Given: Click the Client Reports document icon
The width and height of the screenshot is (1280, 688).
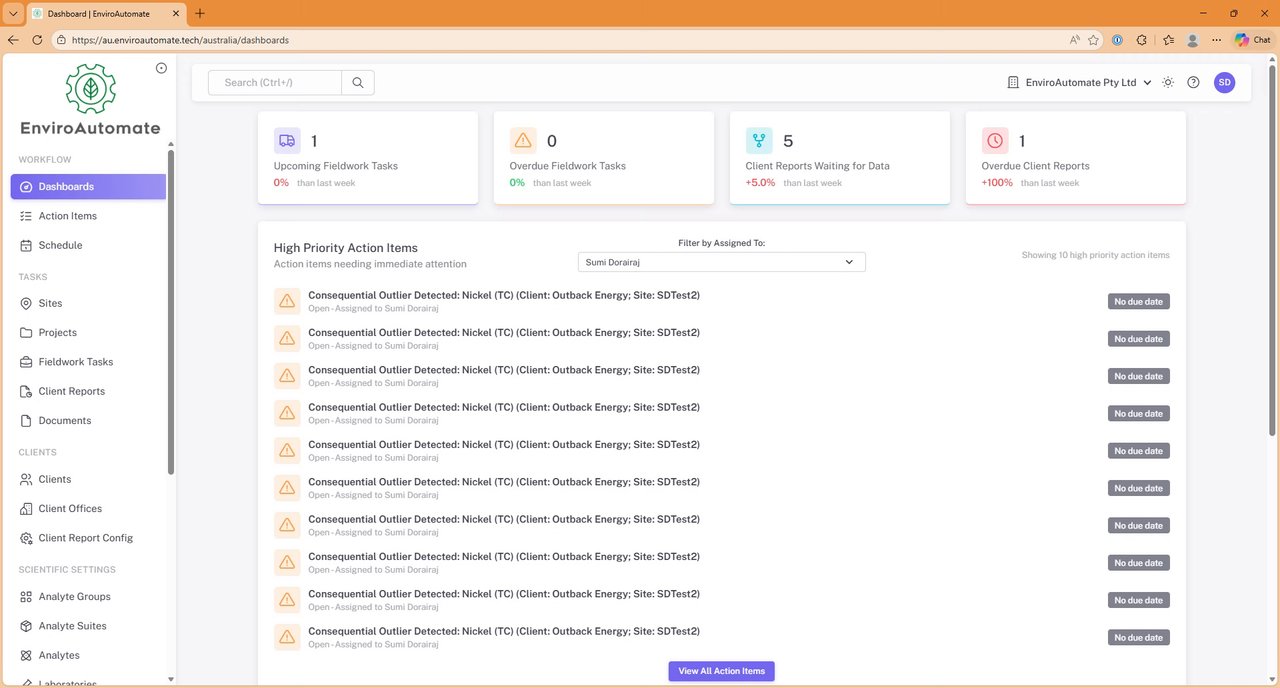Looking at the screenshot, I should pos(26,392).
